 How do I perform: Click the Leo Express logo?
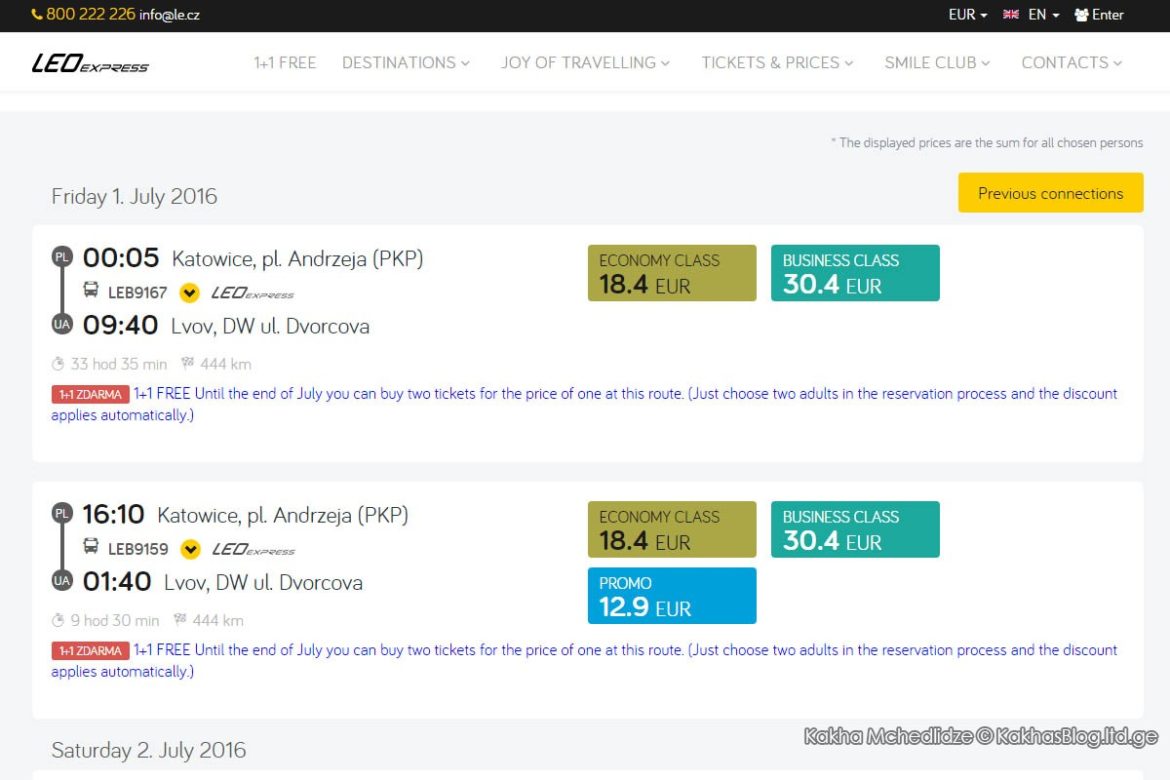90,64
